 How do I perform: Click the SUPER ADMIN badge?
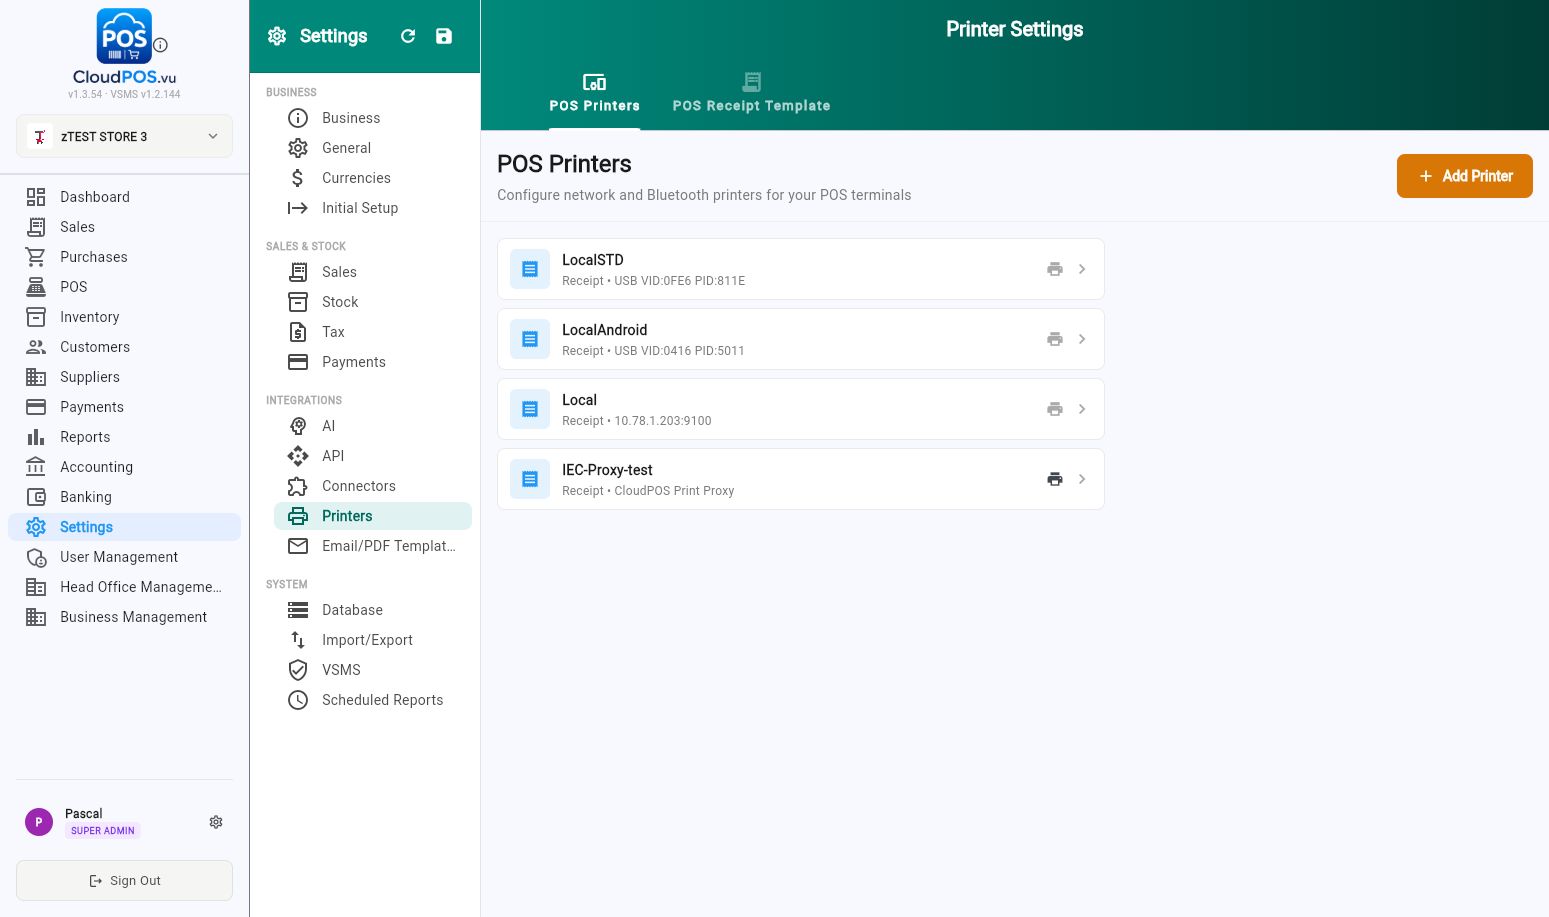(x=103, y=831)
